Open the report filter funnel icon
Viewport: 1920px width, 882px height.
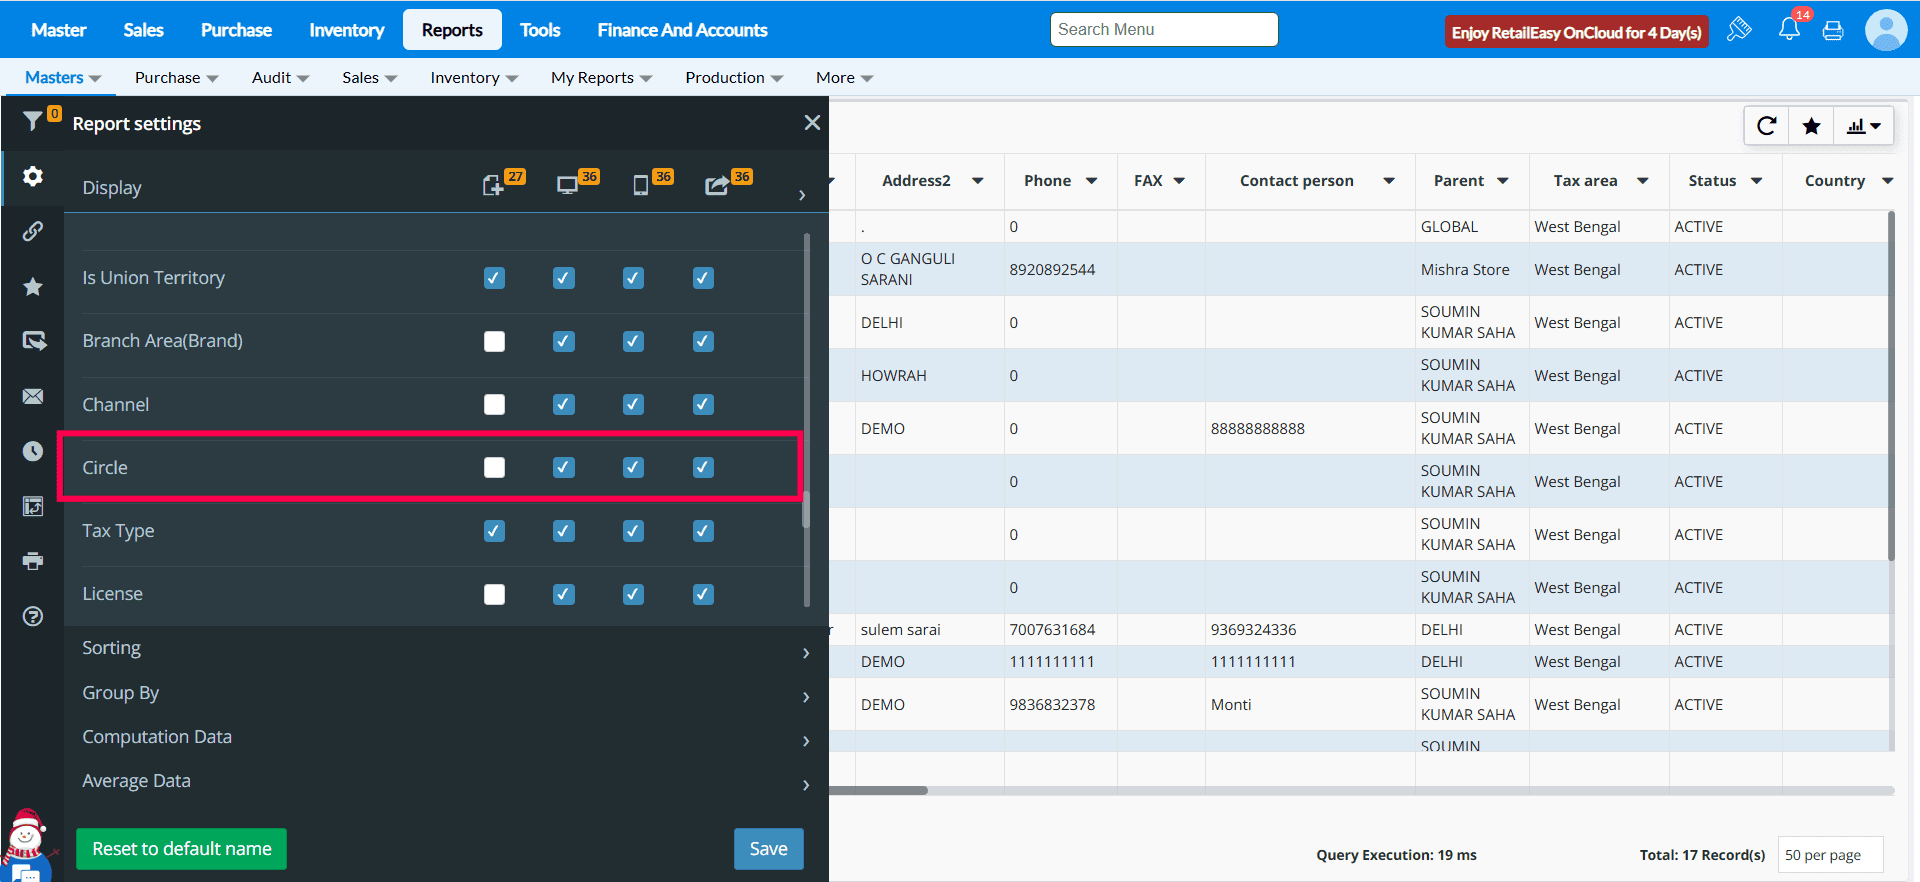(33, 121)
